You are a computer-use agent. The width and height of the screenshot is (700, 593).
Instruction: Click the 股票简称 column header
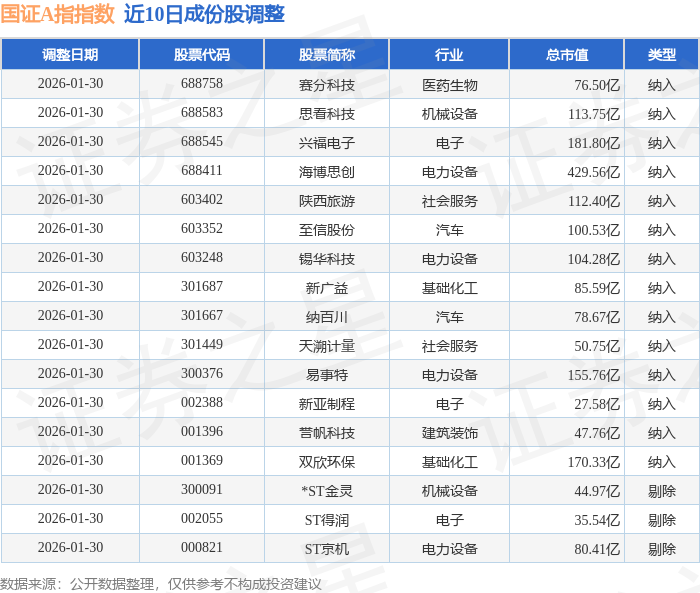327,54
